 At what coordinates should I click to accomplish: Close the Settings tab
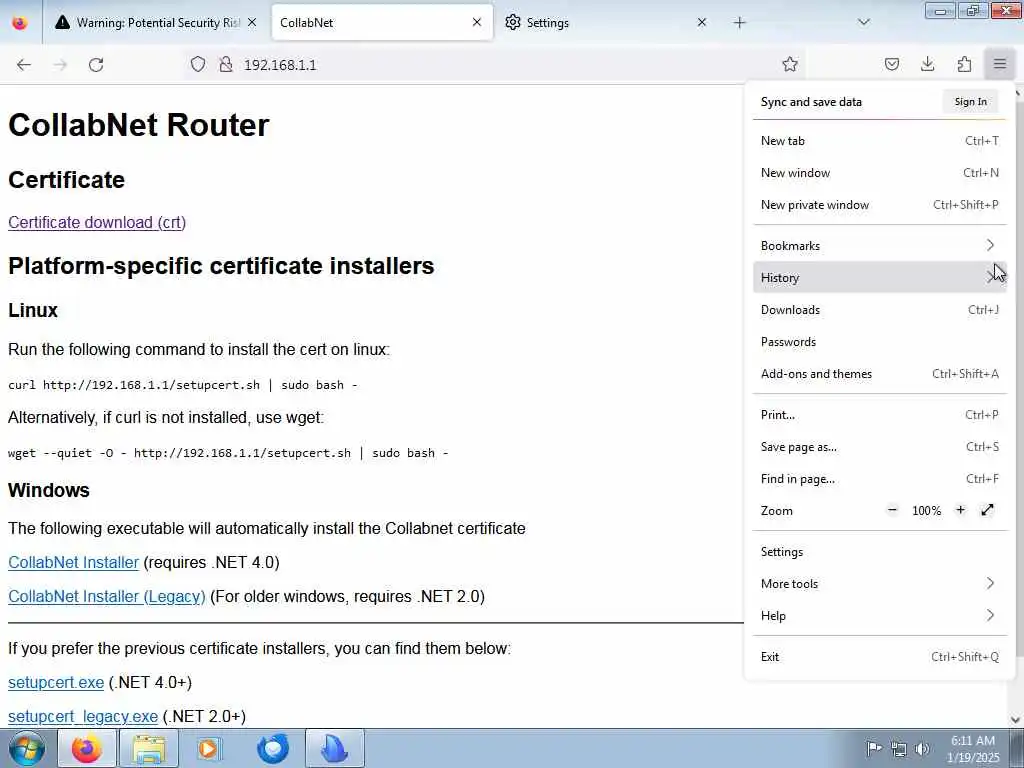pyautogui.click(x=701, y=22)
